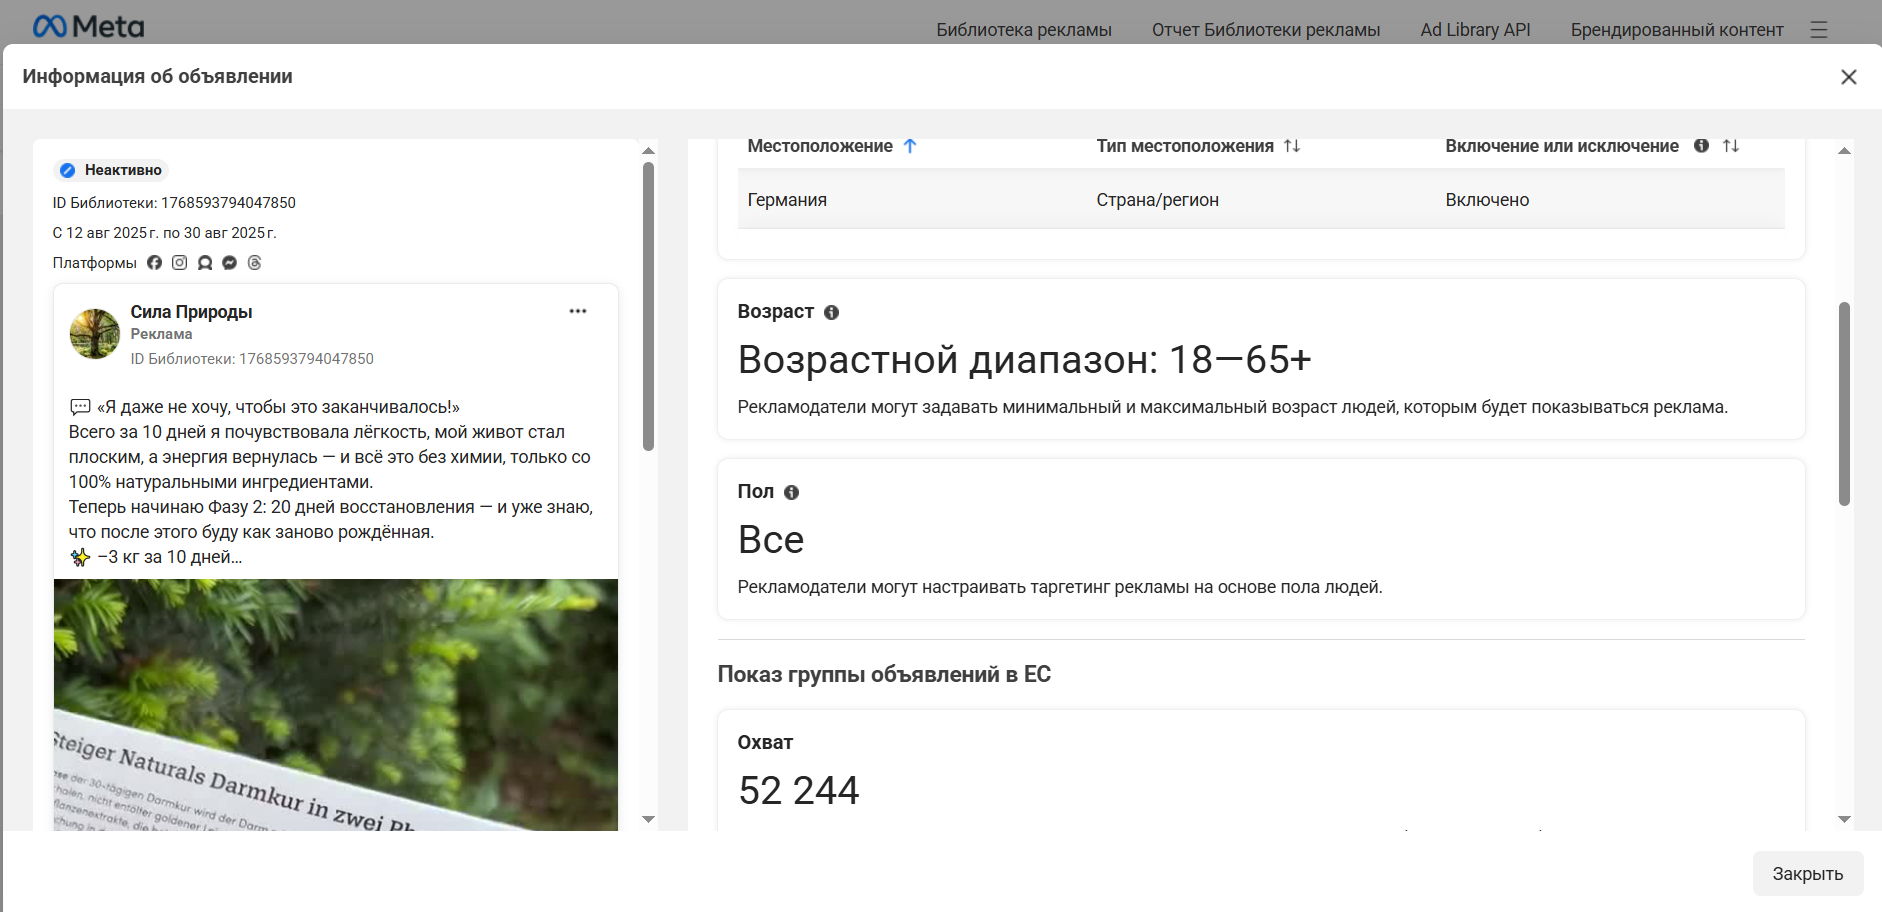Image resolution: width=1882 pixels, height=912 pixels.
Task: Open the Ad Library API link
Action: [x=1474, y=30]
